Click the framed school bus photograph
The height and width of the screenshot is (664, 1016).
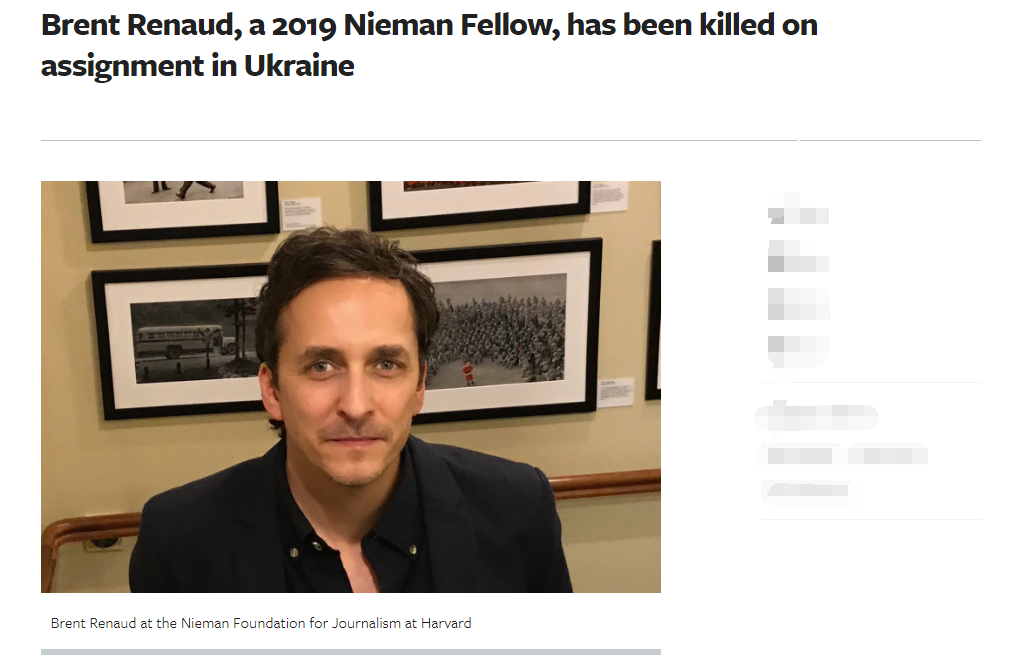click(x=180, y=338)
